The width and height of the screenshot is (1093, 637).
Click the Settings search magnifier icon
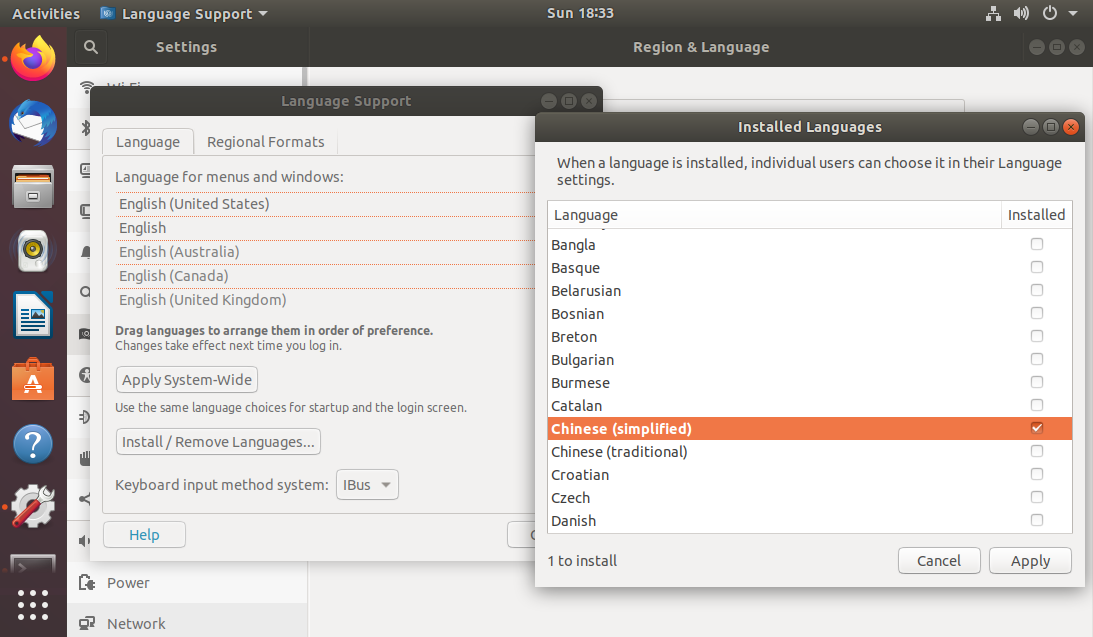click(x=90, y=47)
